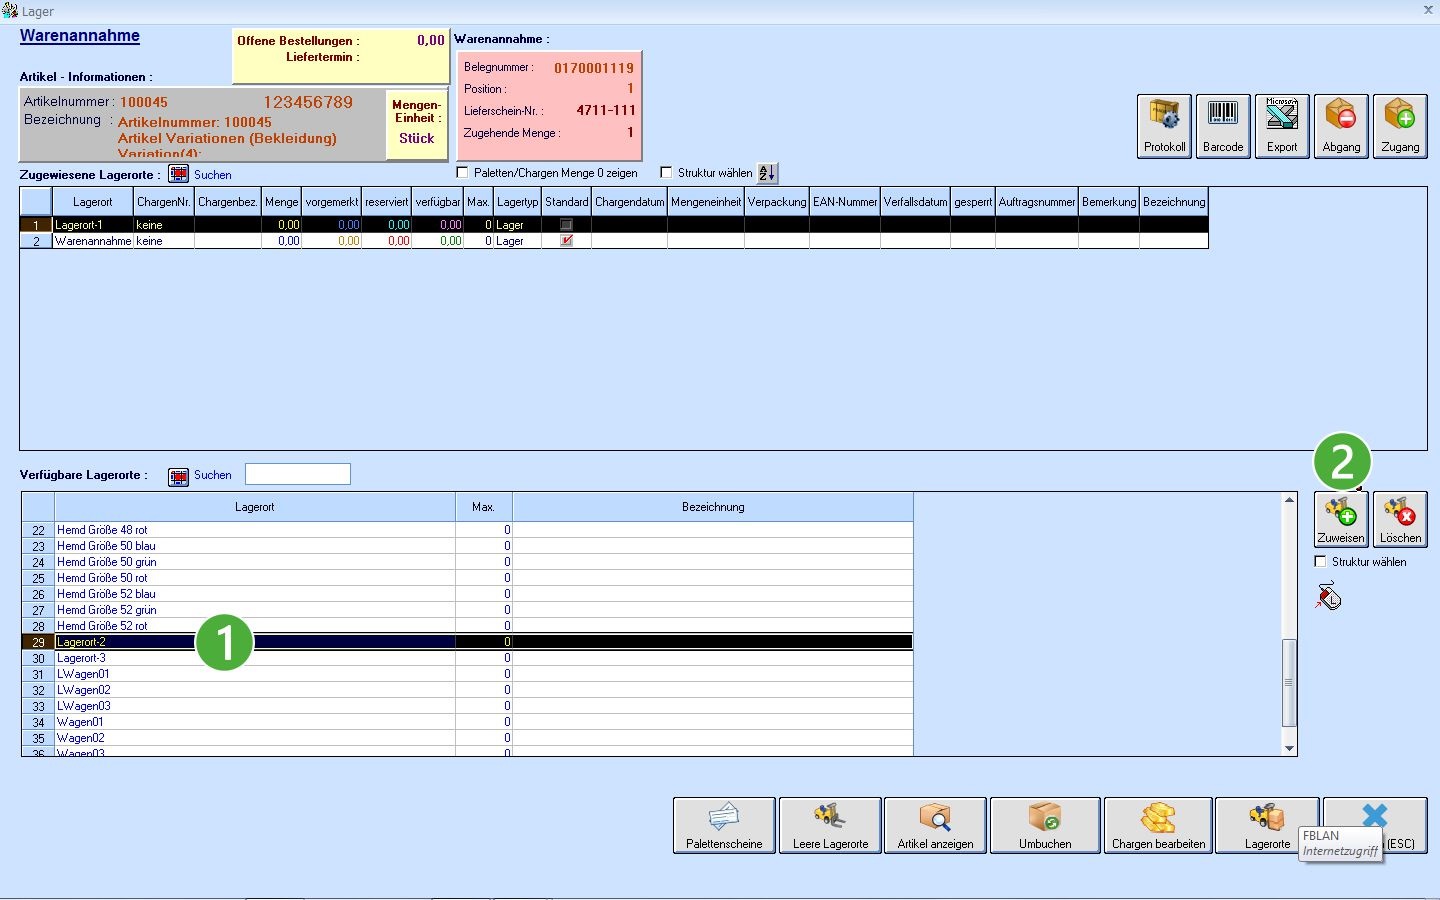Open the Barcode function
Screen dimensions: 1440x900
coord(1223,126)
